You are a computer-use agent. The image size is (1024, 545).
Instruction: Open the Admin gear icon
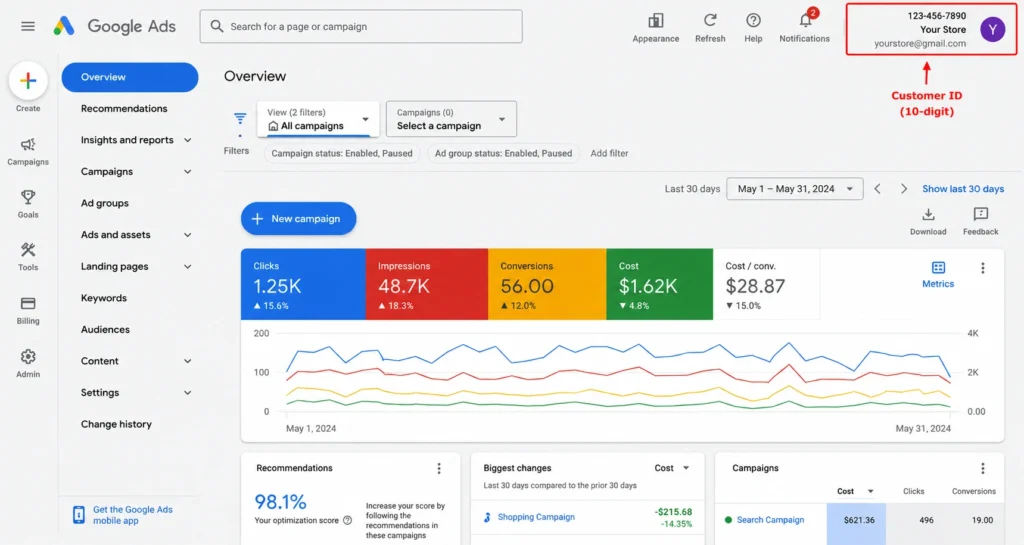point(28,356)
